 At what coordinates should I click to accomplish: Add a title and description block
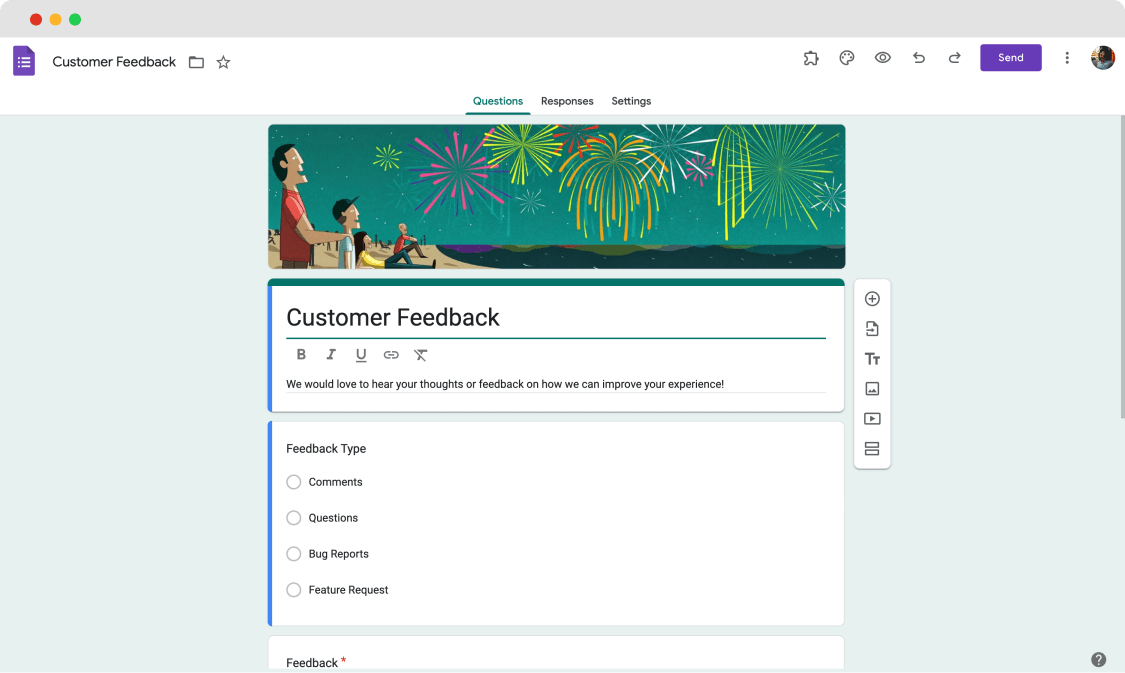click(x=872, y=358)
